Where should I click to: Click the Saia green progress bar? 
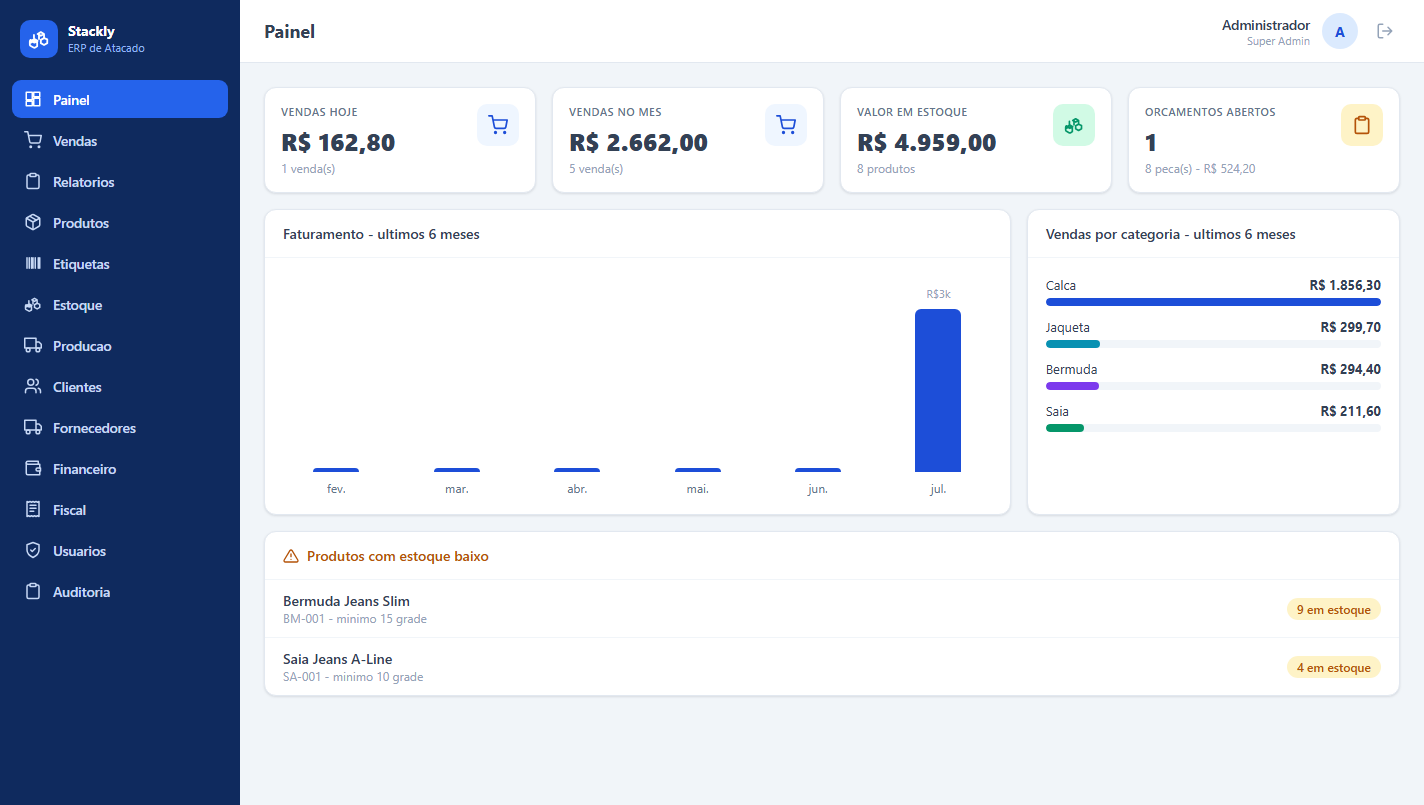(x=1065, y=428)
